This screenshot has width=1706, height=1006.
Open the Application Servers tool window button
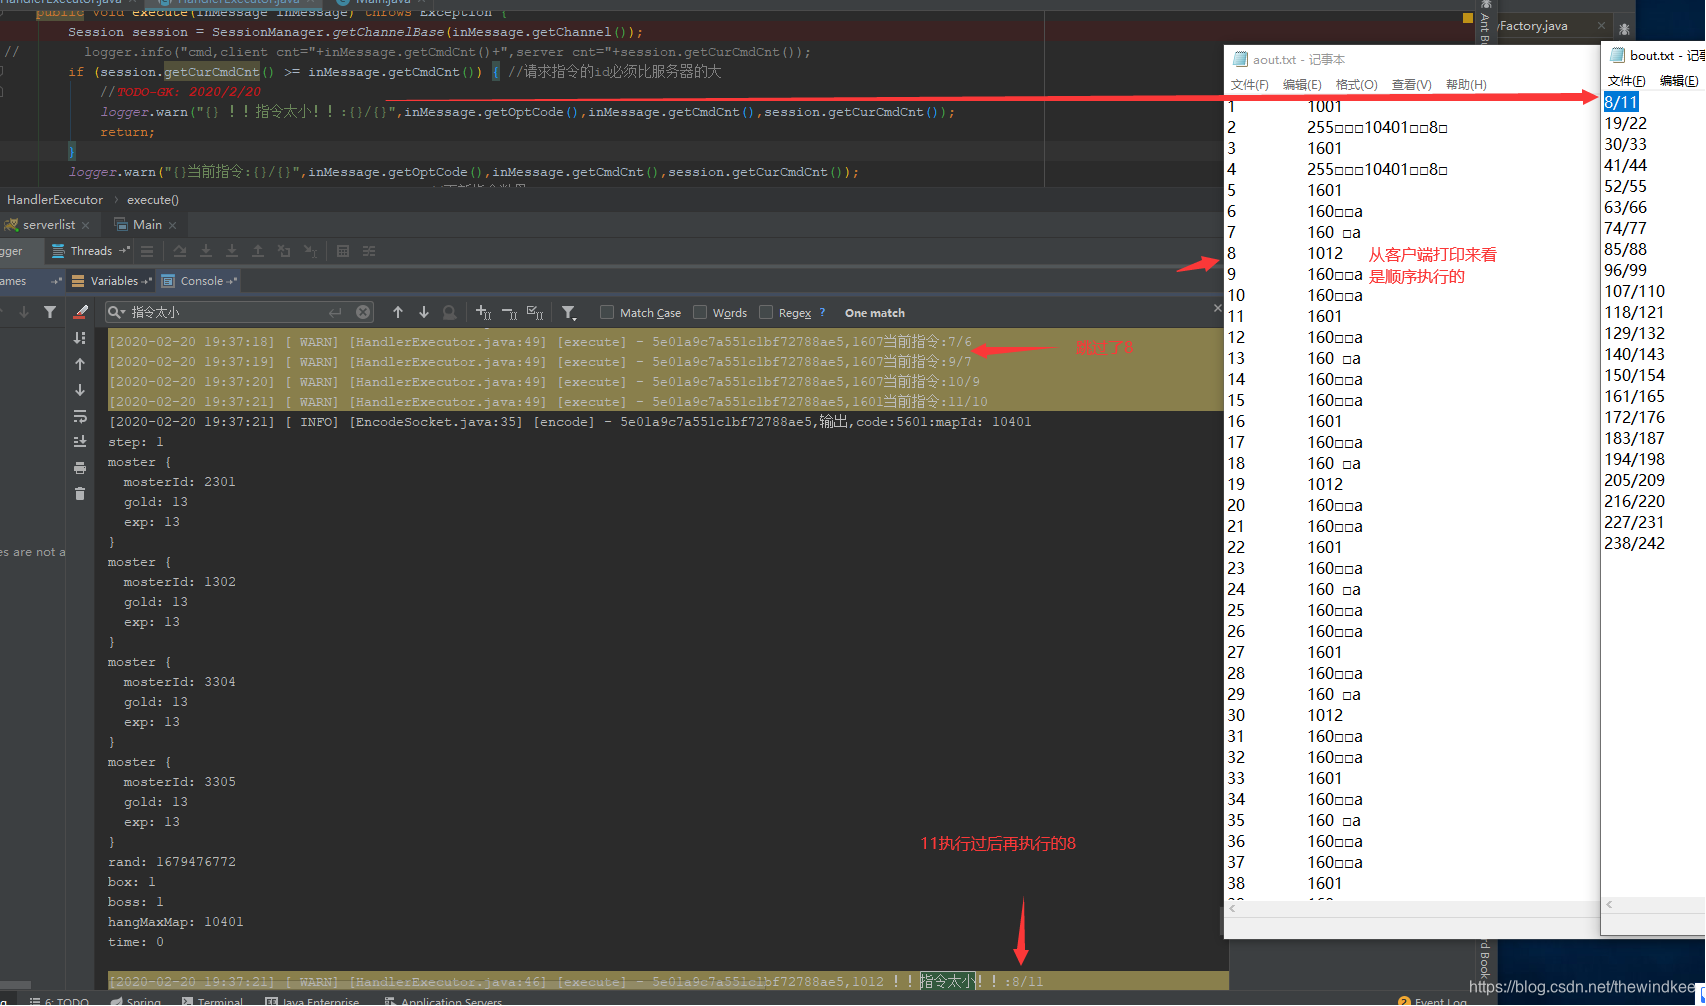(443, 1000)
